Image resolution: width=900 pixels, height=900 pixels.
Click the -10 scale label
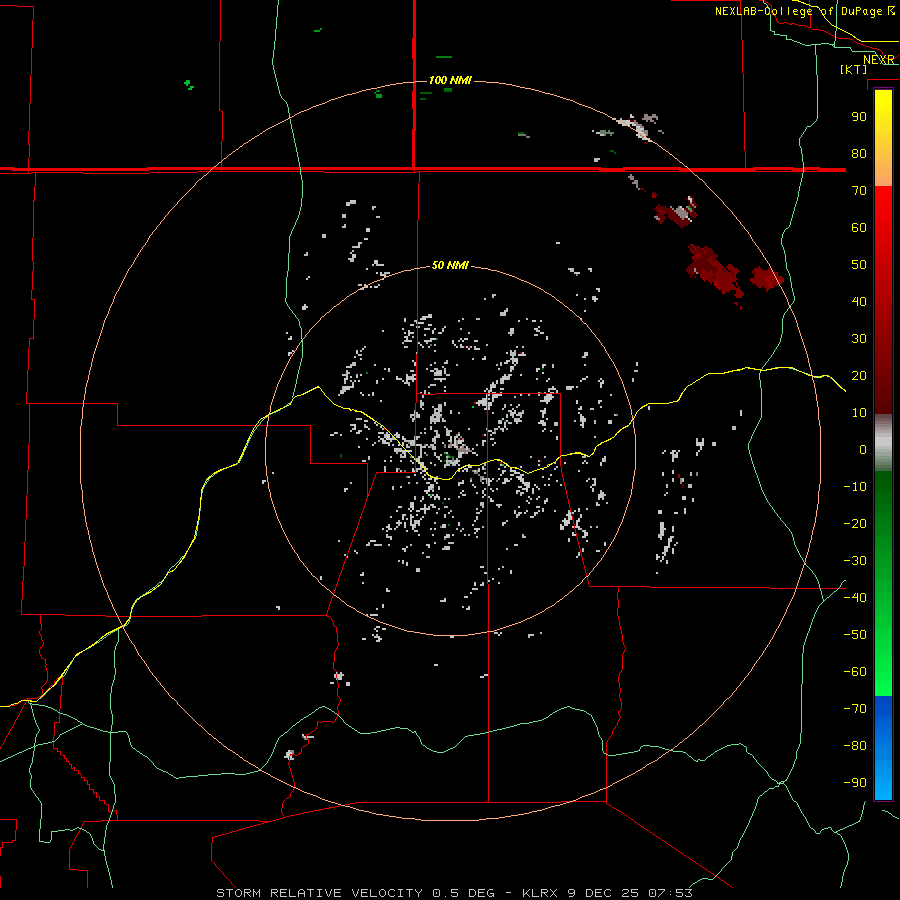[x=855, y=487]
